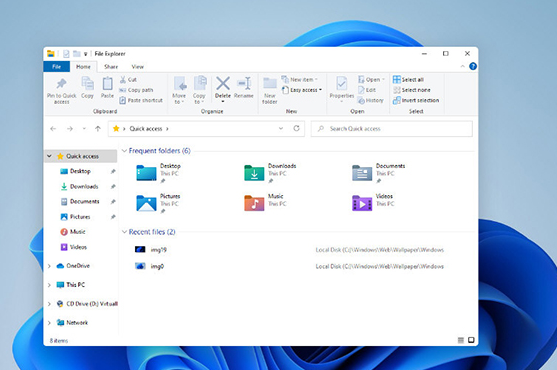
Task: Click Pin to Quick access icon
Action: [x=61, y=84]
